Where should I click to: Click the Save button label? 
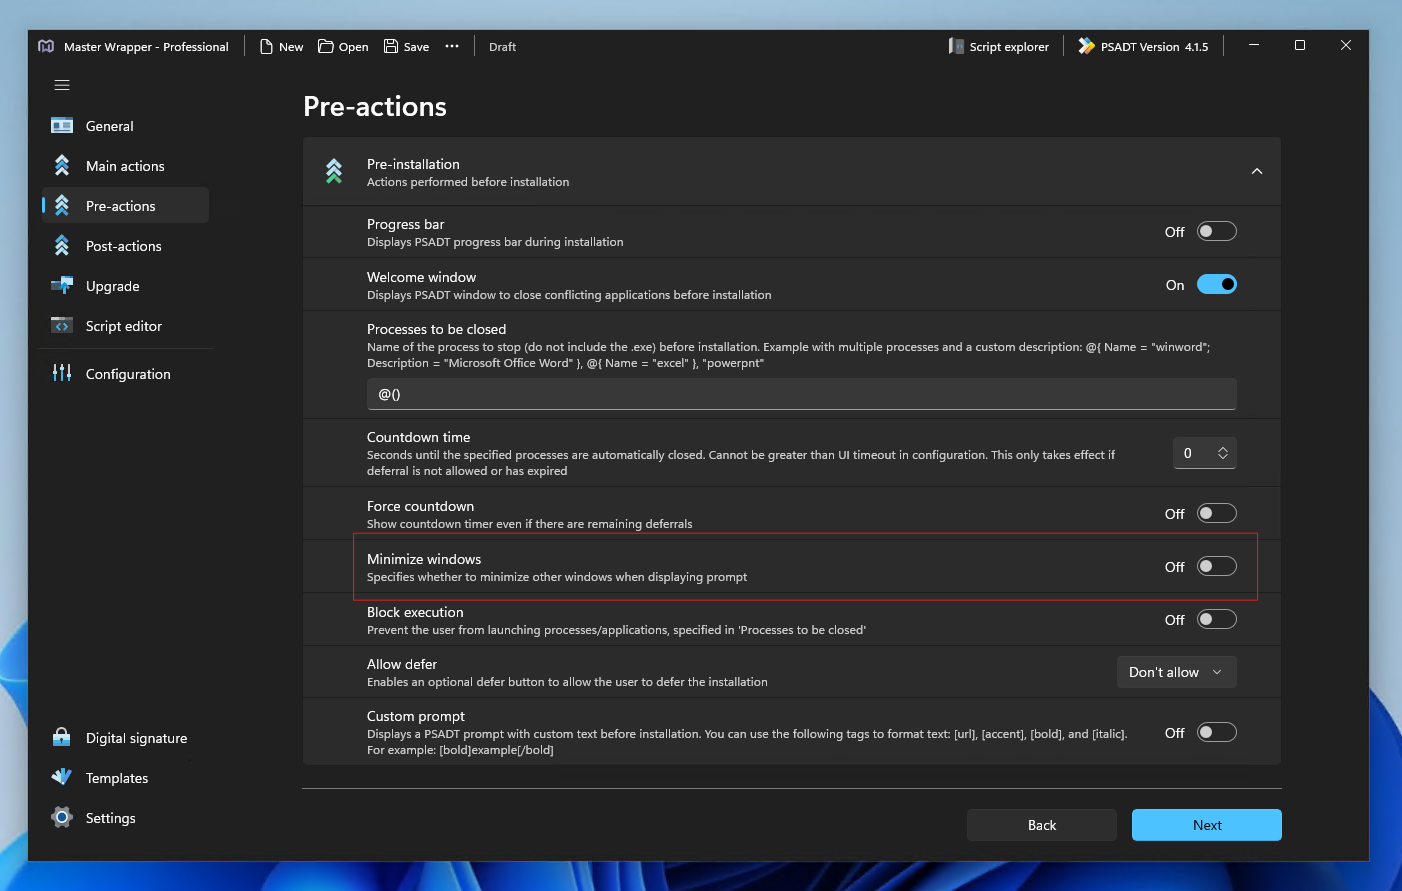pyautogui.click(x=416, y=47)
